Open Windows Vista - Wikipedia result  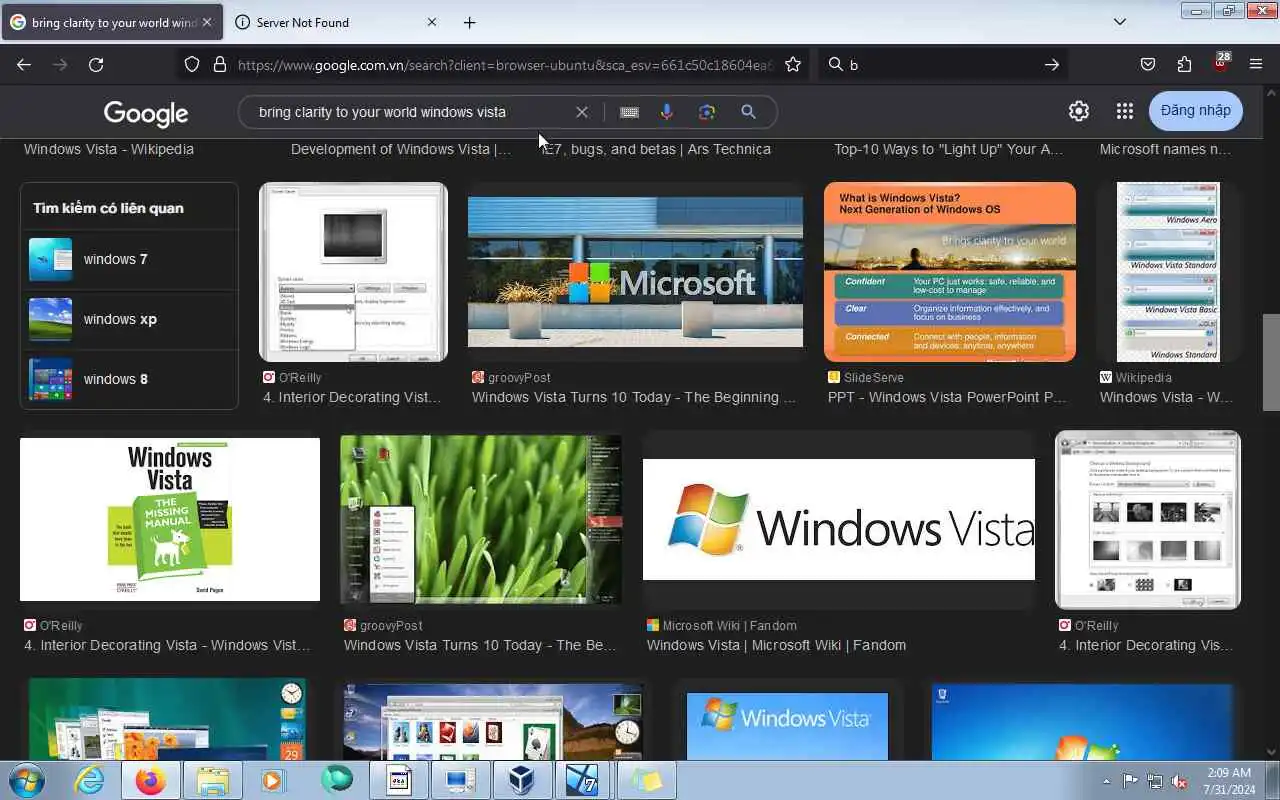(109, 149)
